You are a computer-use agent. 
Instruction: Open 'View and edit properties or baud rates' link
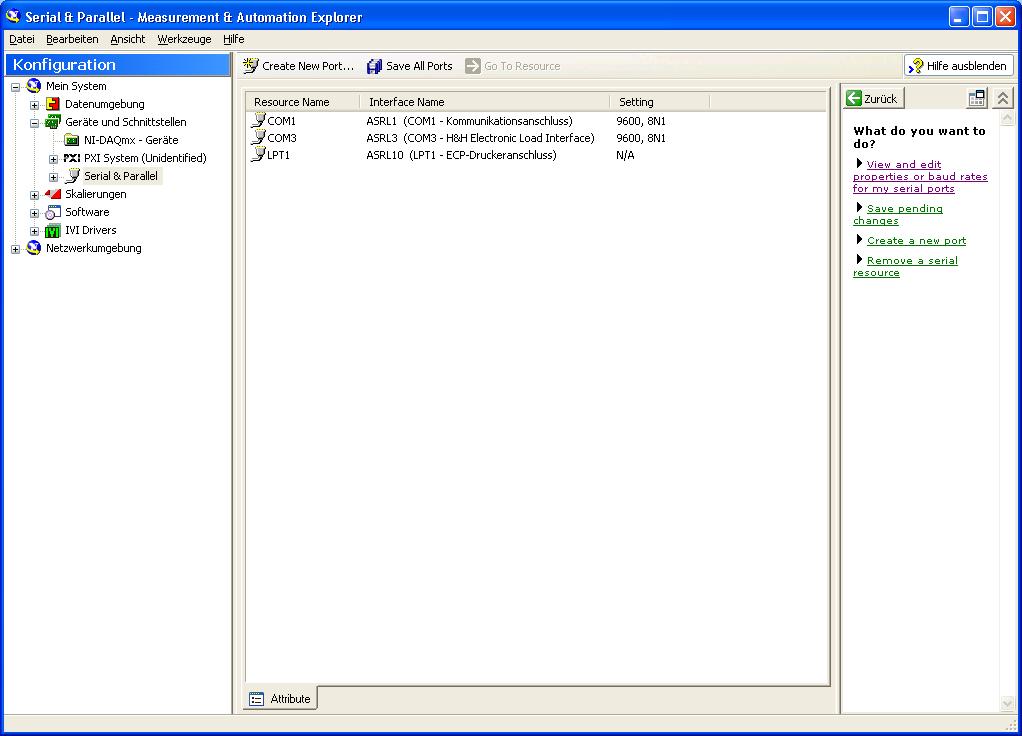point(920,177)
